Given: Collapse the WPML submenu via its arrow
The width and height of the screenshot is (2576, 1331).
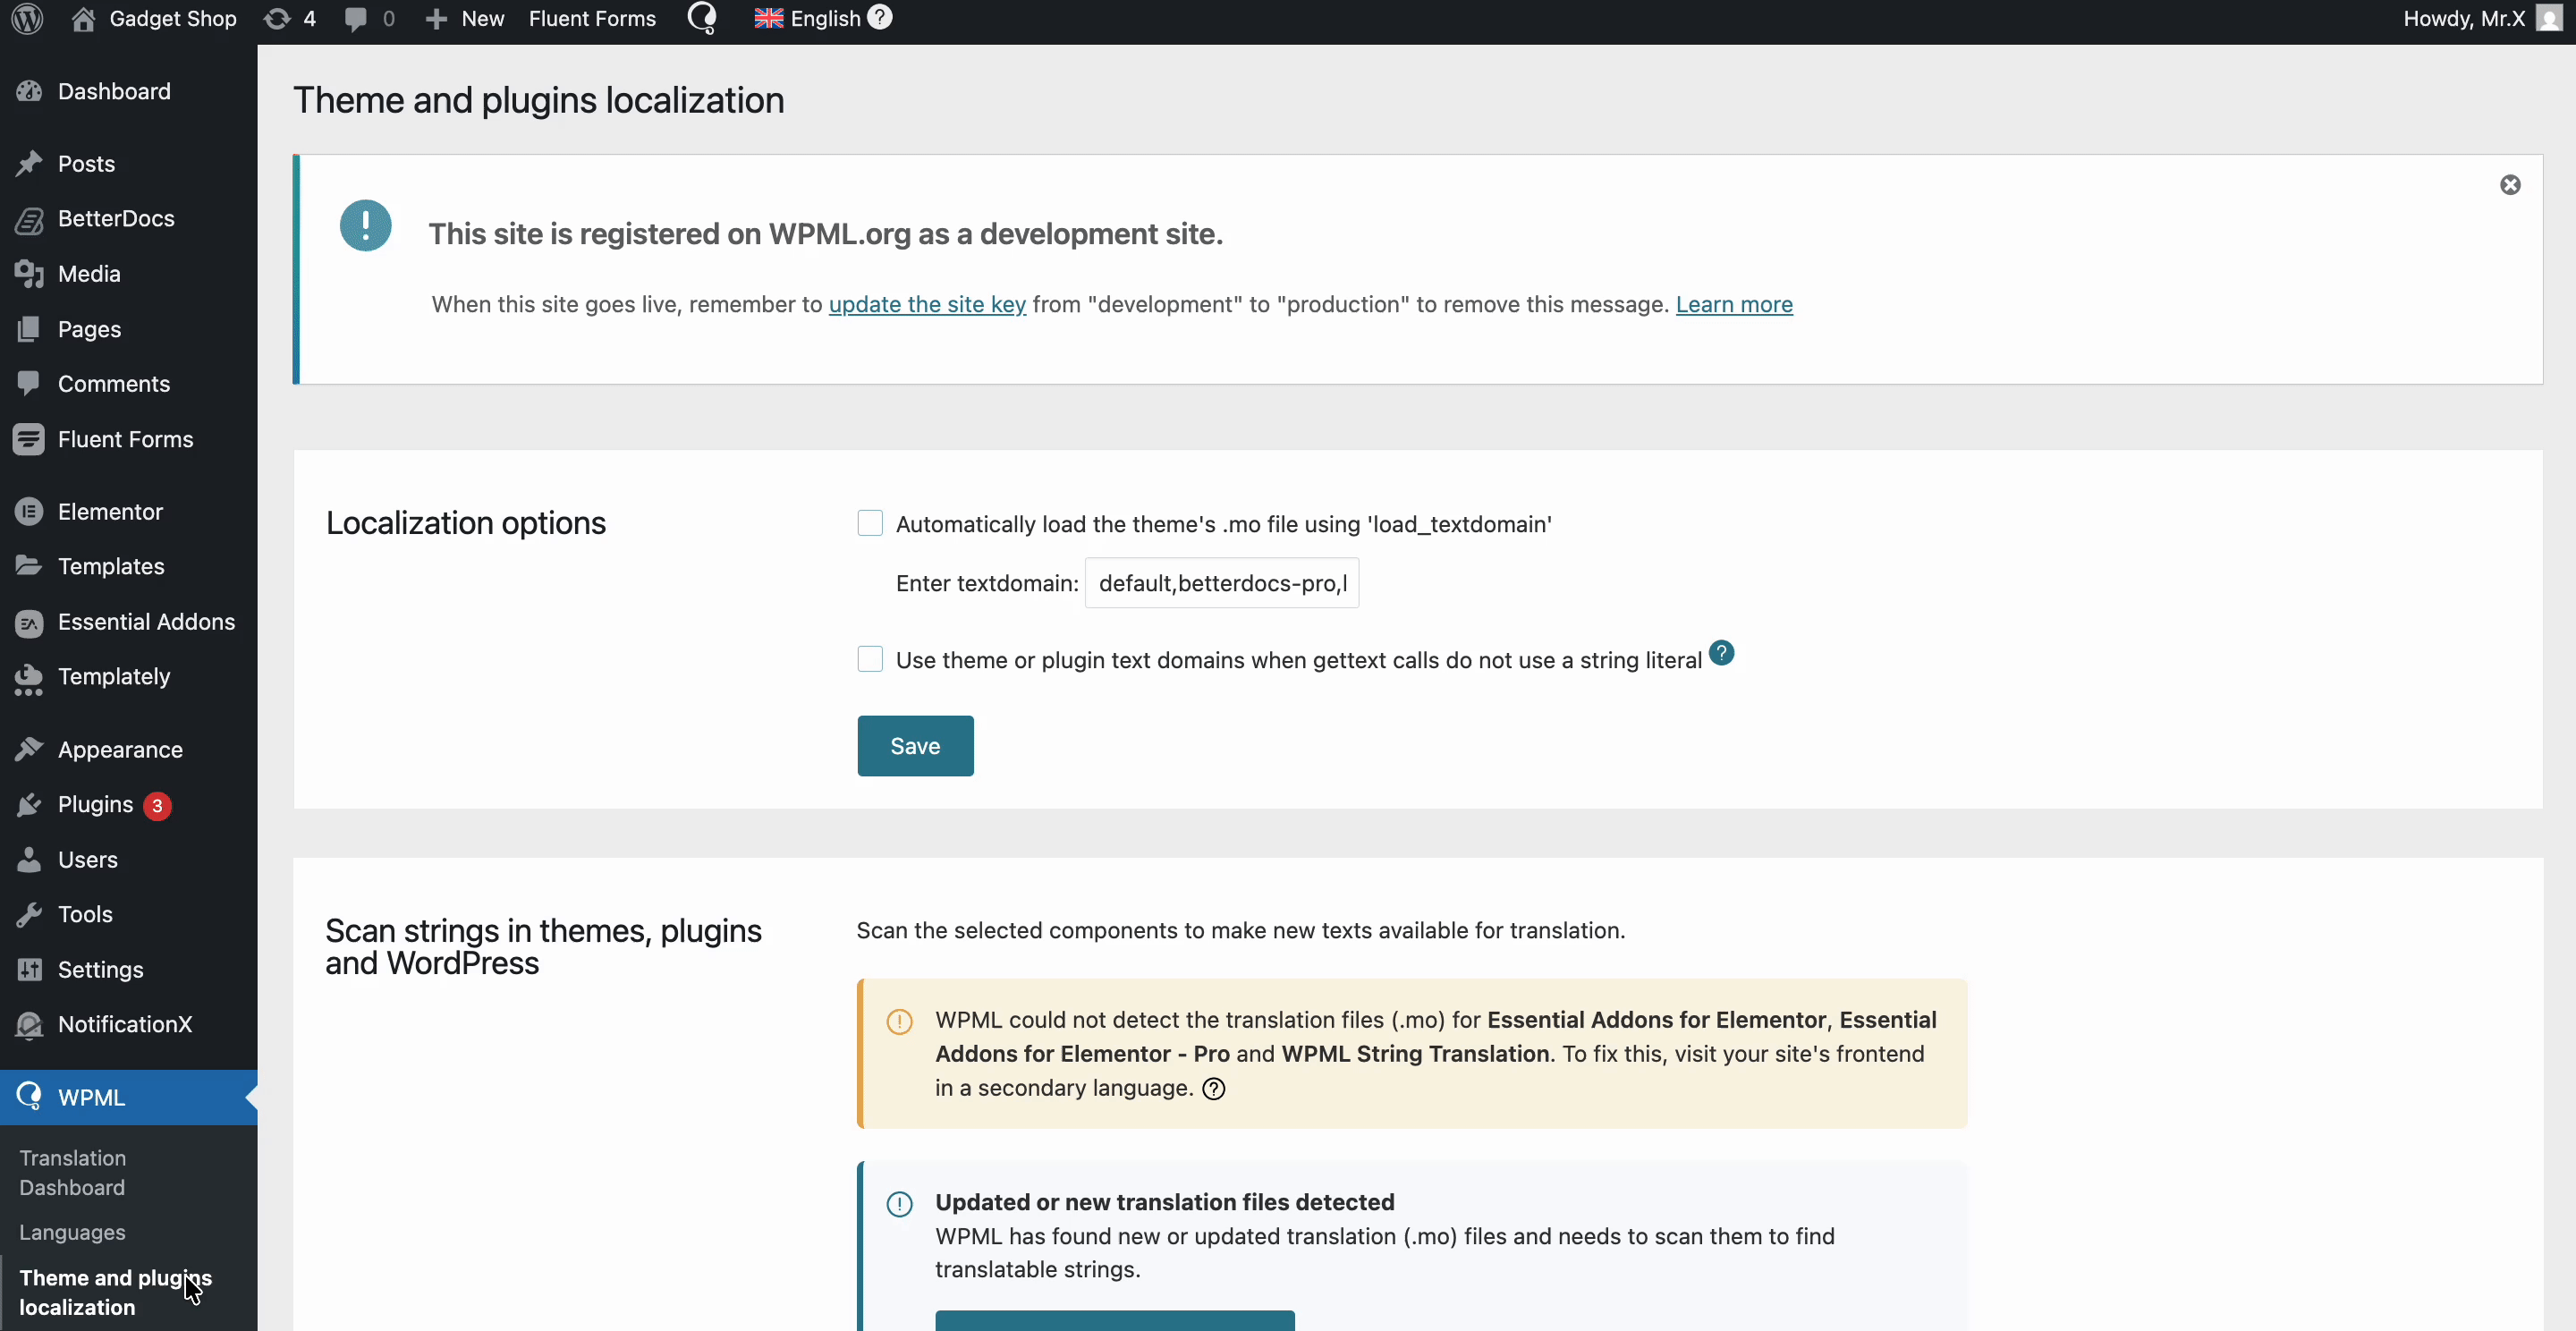Looking at the screenshot, I should pyautogui.click(x=250, y=1097).
